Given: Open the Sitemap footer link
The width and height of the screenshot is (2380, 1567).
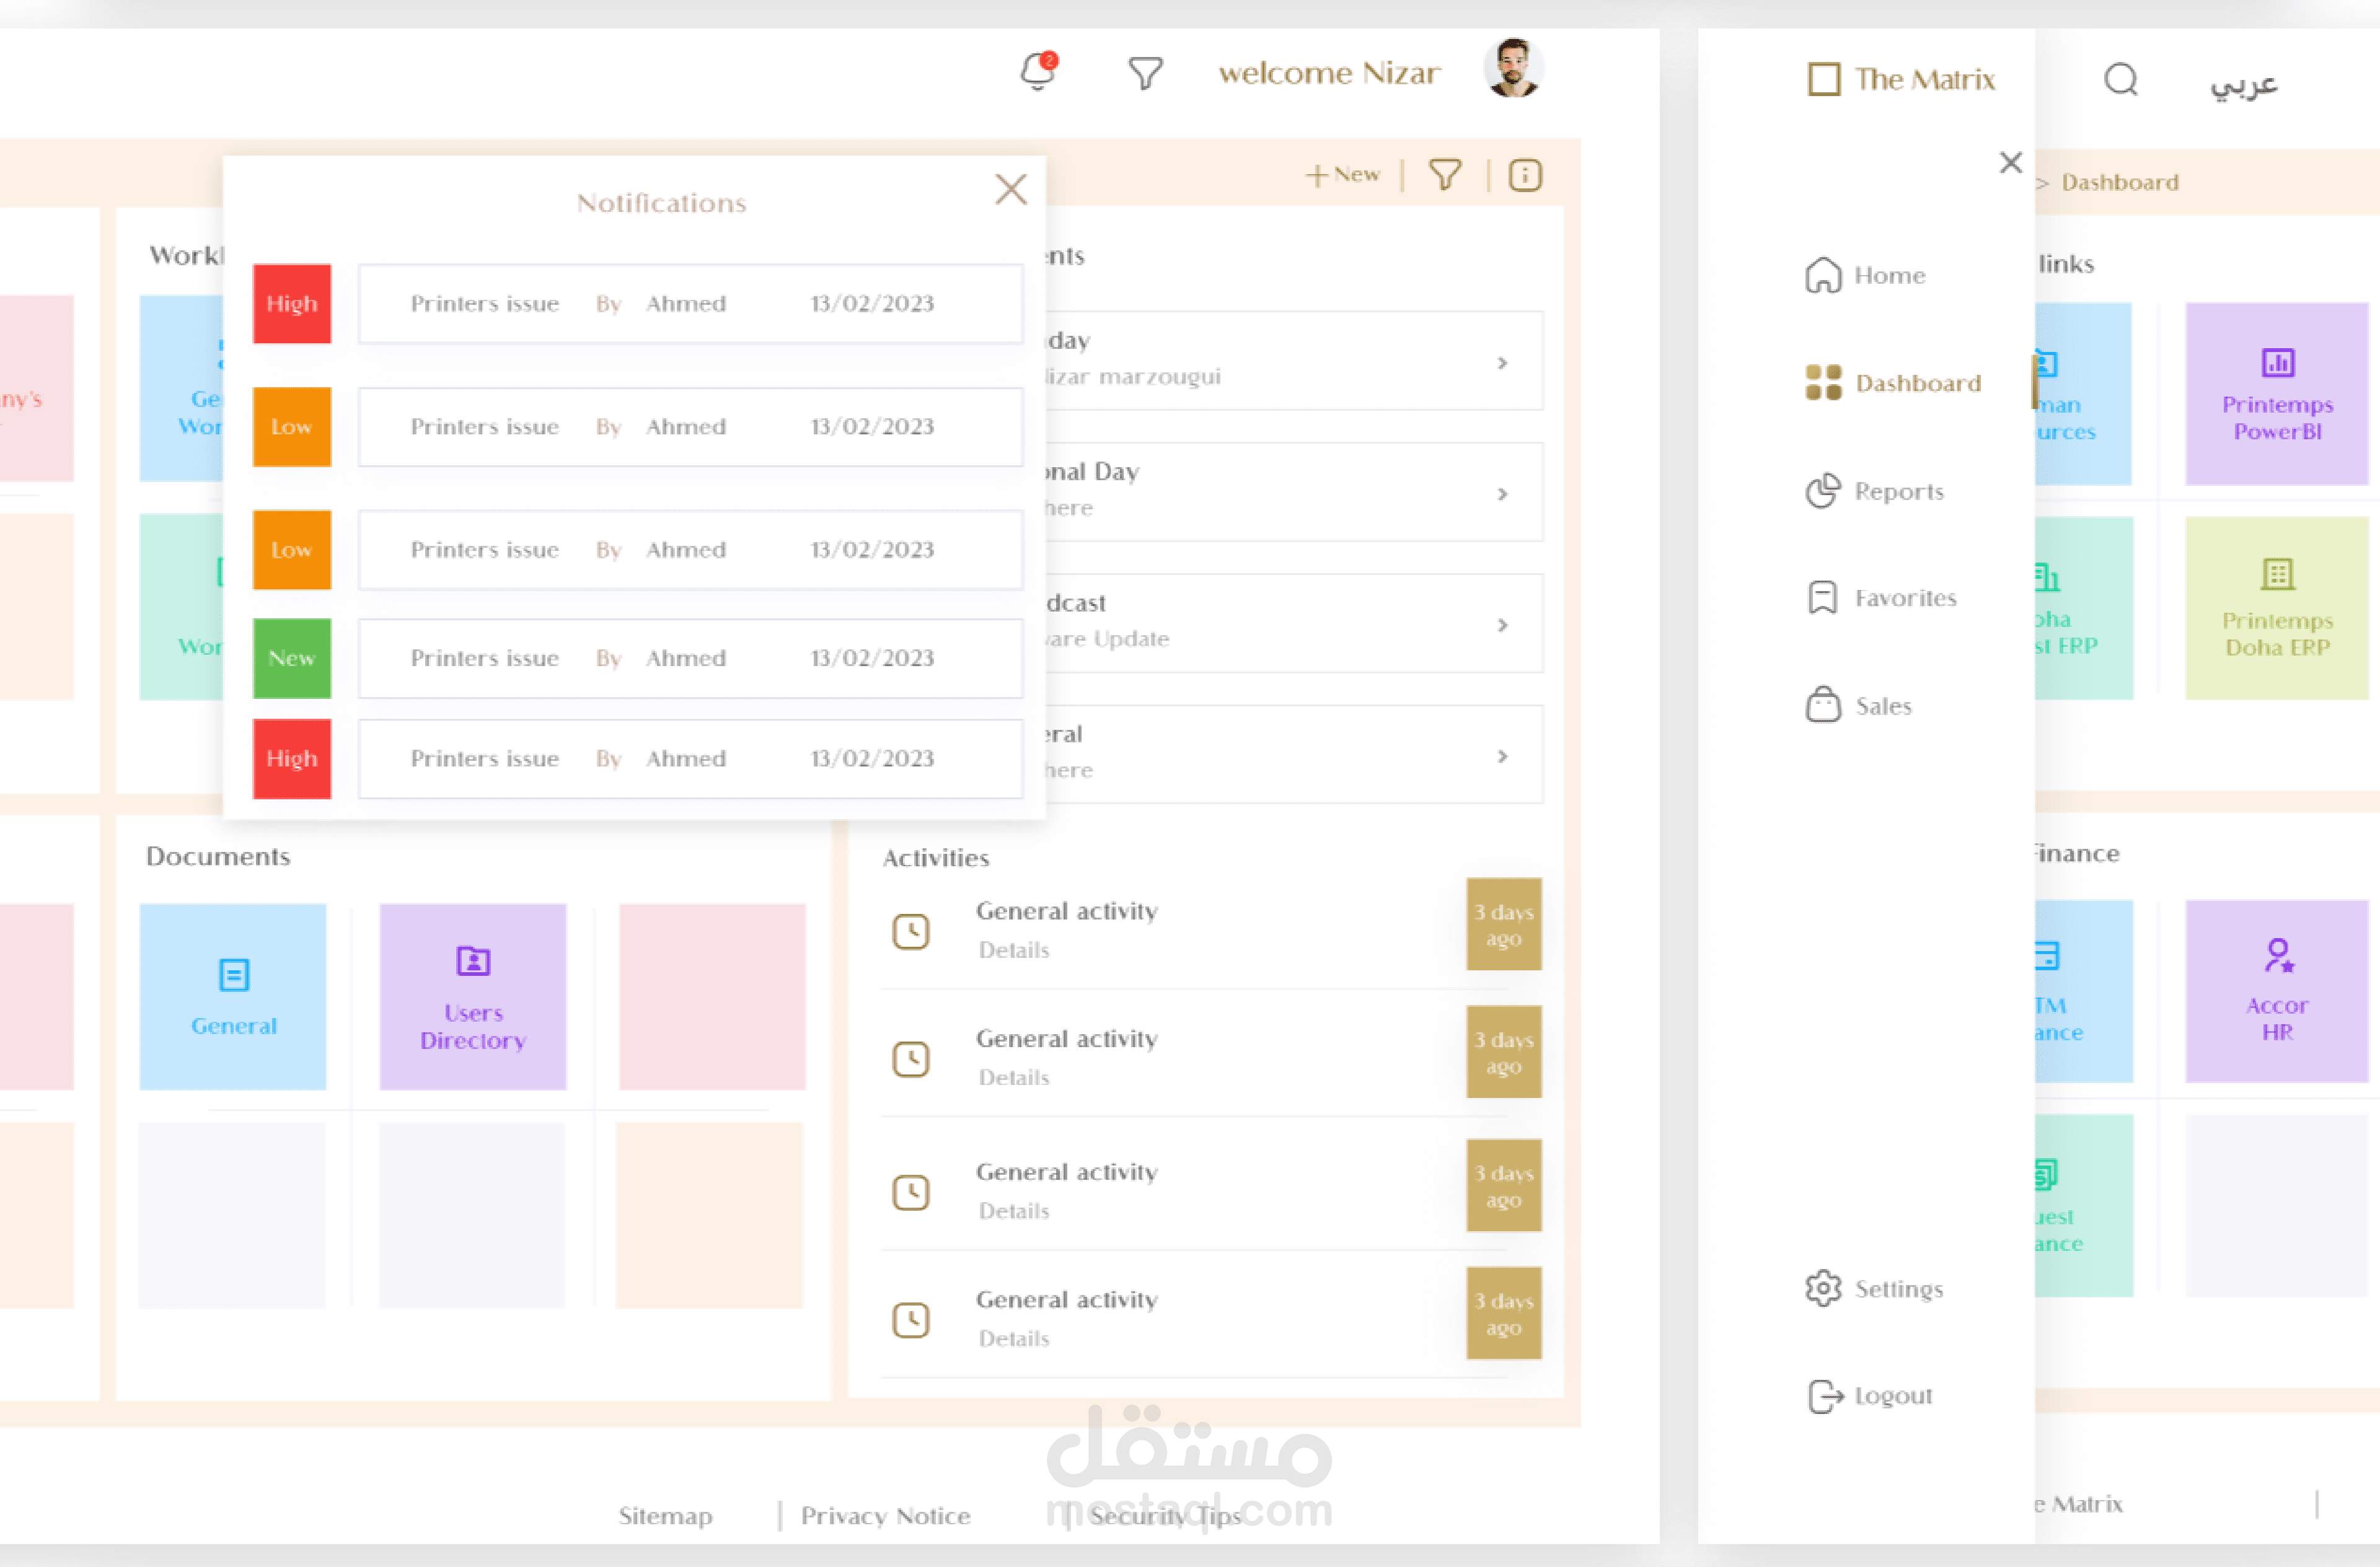Looking at the screenshot, I should click(x=665, y=1516).
